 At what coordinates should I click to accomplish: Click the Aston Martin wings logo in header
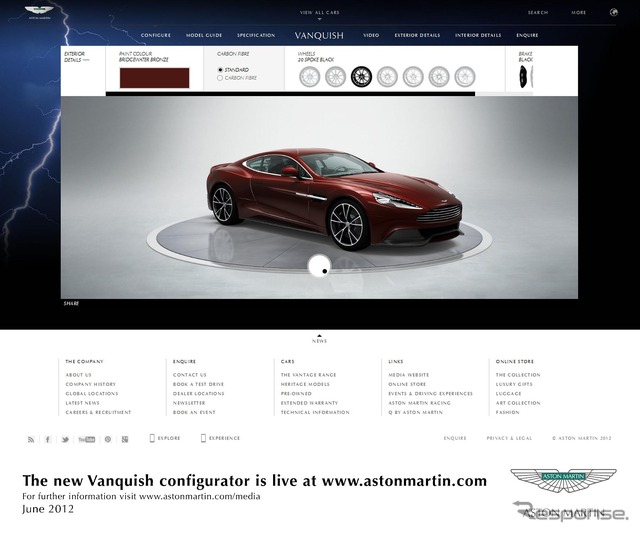[39, 12]
